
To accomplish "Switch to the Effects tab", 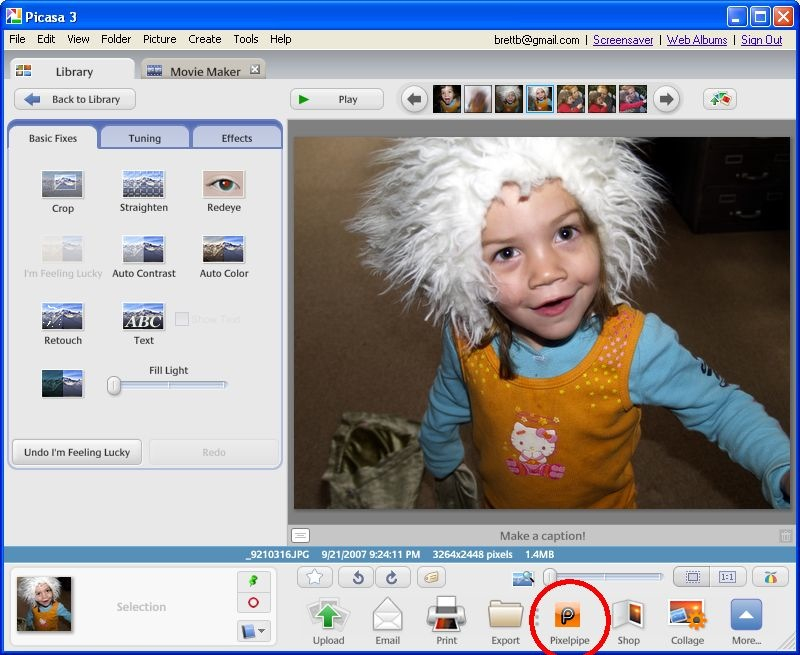I will click(x=236, y=138).
